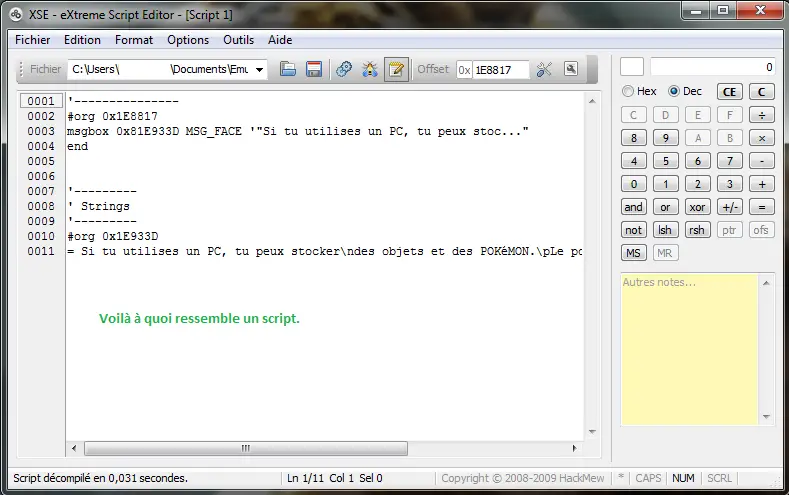This screenshot has width=789, height=495.
Task: Click the minus button on calculator
Action: click(762, 161)
